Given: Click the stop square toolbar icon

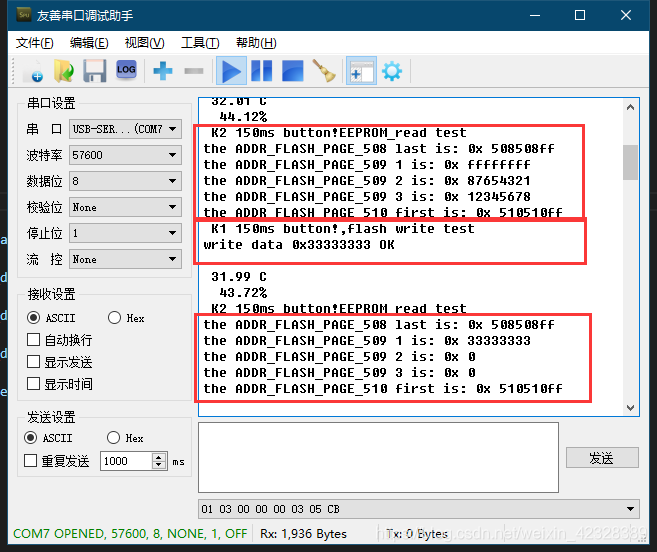Looking at the screenshot, I should [x=292, y=71].
